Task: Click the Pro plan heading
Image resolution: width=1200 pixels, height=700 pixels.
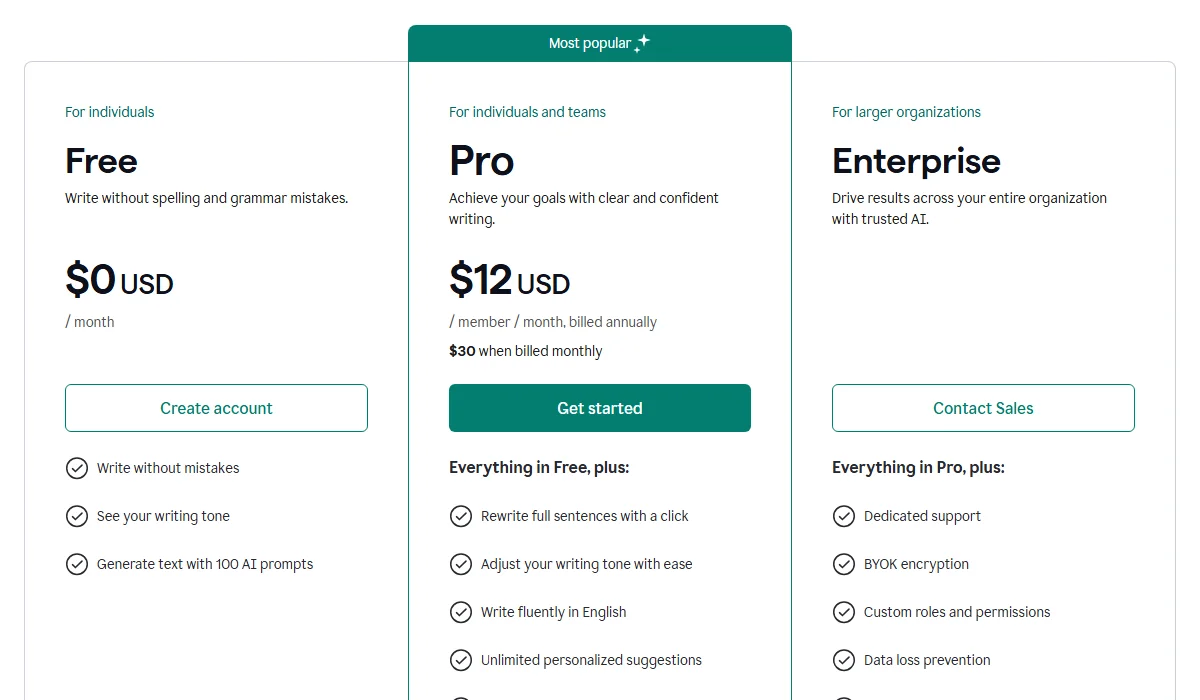Action: (481, 161)
